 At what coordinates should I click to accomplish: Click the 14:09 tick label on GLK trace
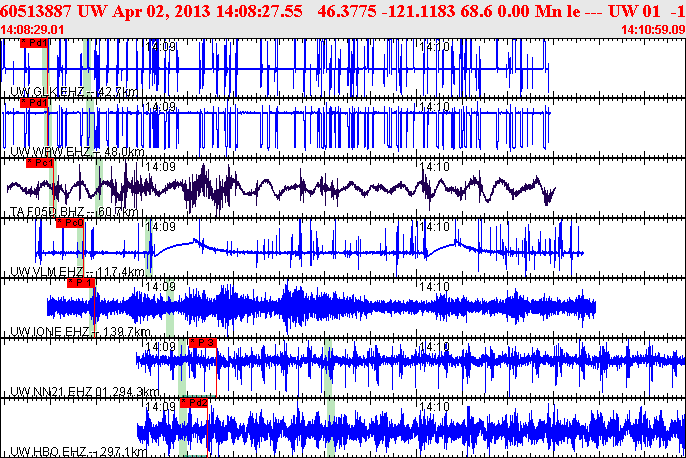[161, 46]
